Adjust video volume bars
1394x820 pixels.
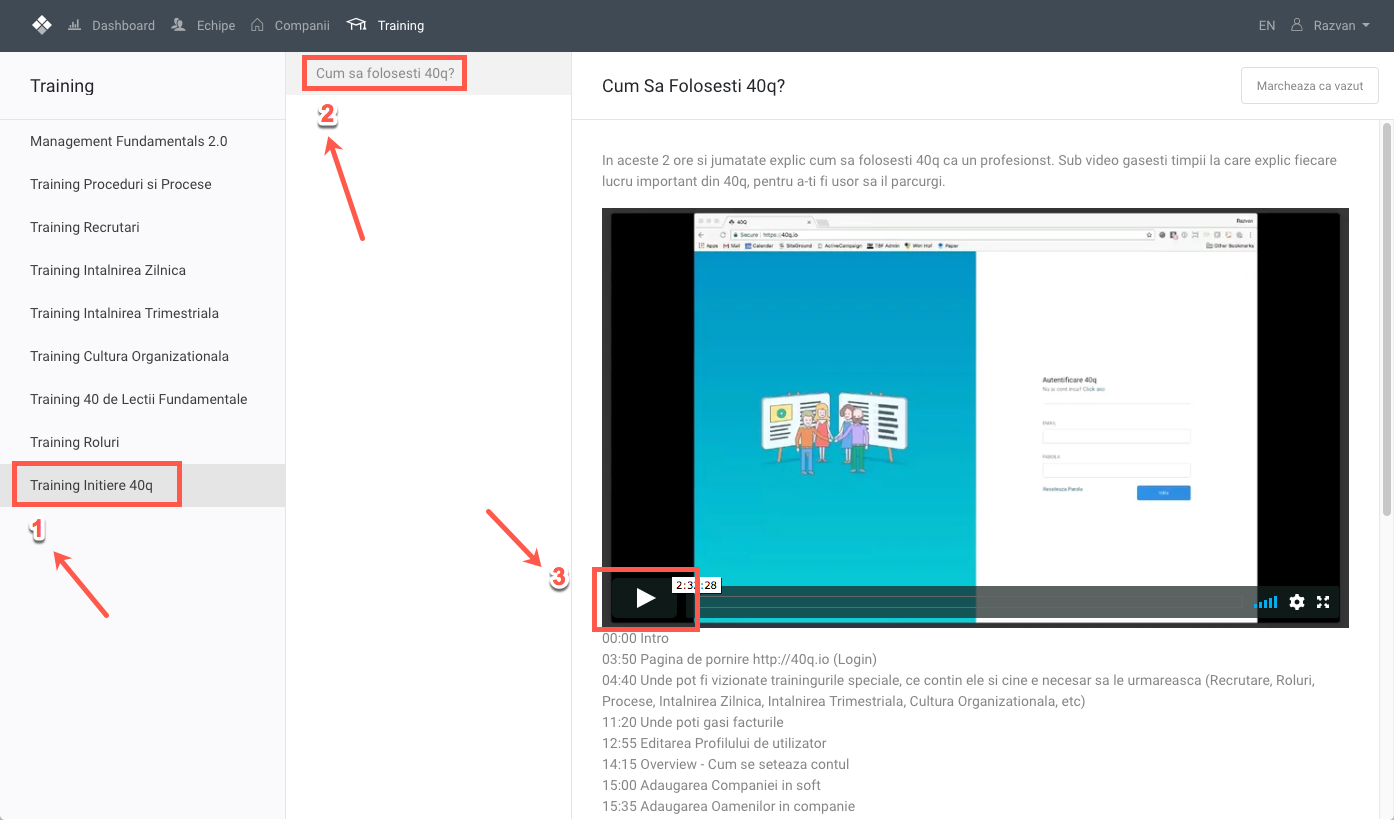(x=1266, y=602)
